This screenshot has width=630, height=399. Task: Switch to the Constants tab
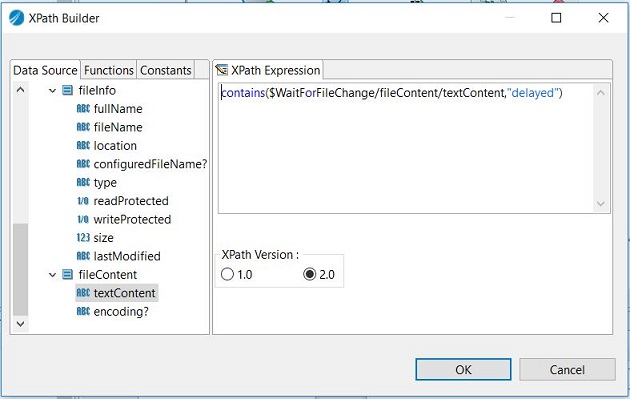(166, 70)
